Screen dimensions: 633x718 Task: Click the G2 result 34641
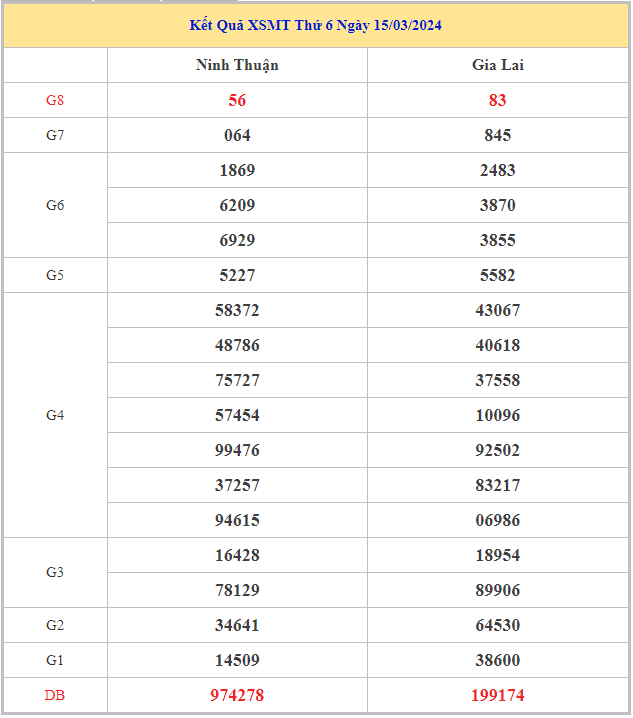237,625
